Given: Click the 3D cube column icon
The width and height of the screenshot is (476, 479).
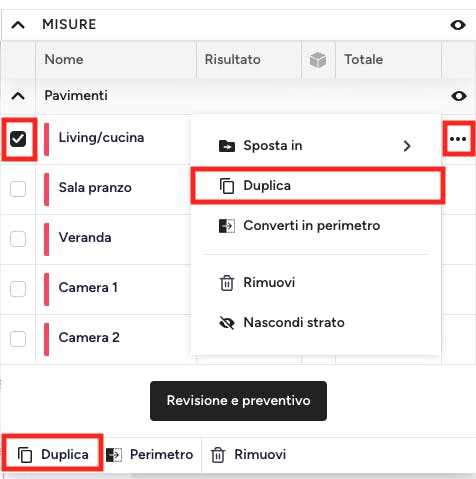Looking at the screenshot, I should (318, 60).
